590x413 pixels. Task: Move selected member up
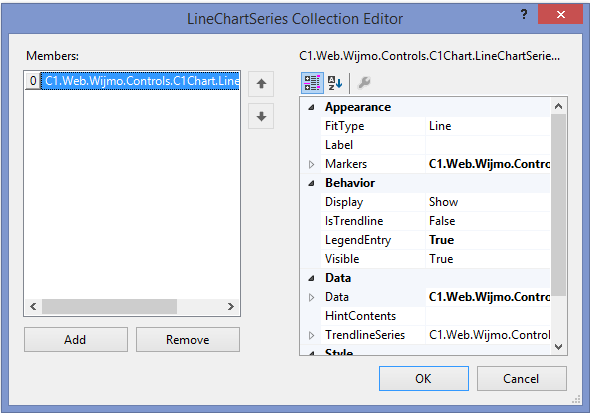(x=261, y=84)
